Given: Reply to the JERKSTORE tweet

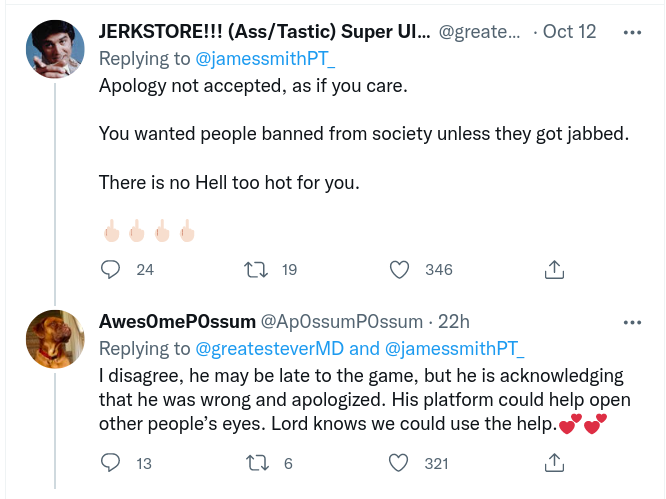Looking at the screenshot, I should (112, 269).
